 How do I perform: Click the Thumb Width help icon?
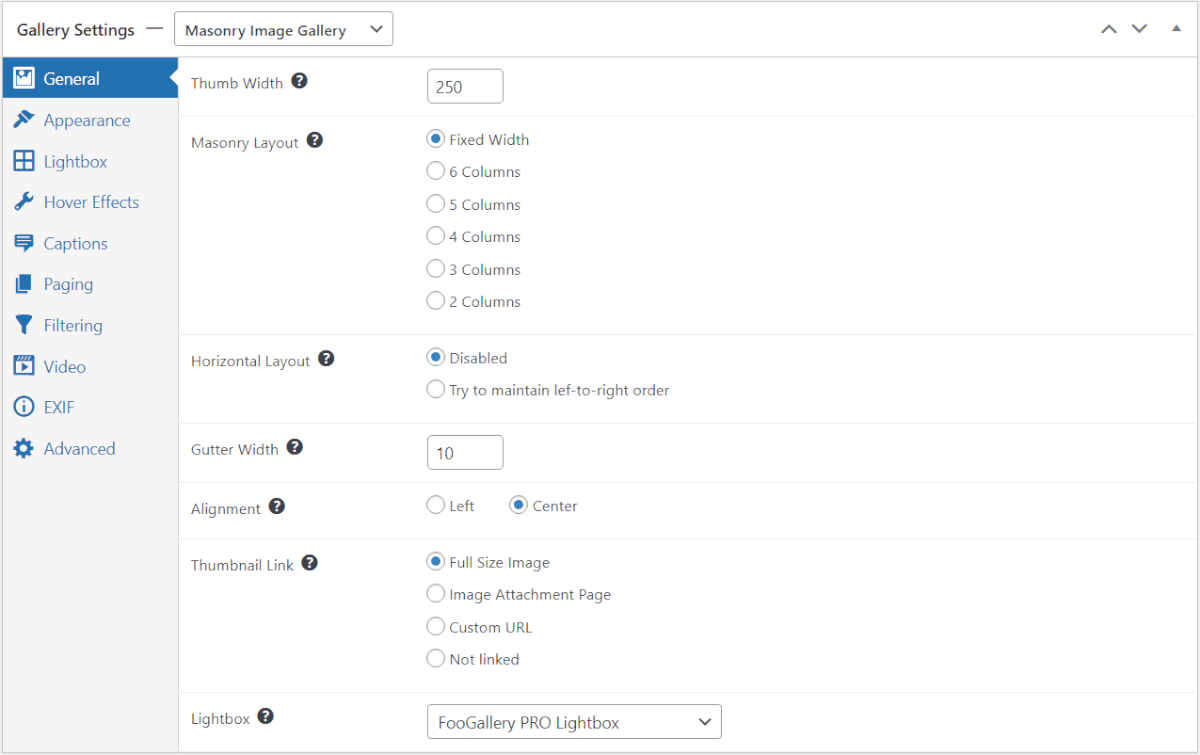[x=299, y=82]
